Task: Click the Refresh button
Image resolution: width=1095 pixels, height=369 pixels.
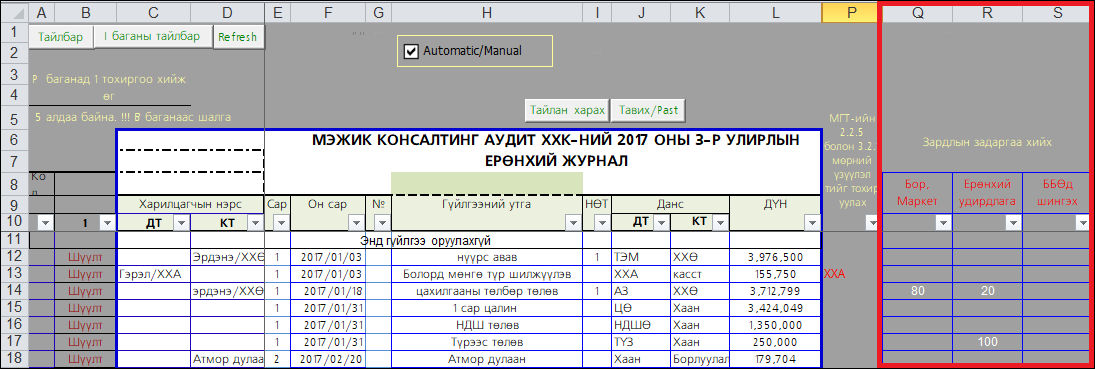Action: coord(238,37)
